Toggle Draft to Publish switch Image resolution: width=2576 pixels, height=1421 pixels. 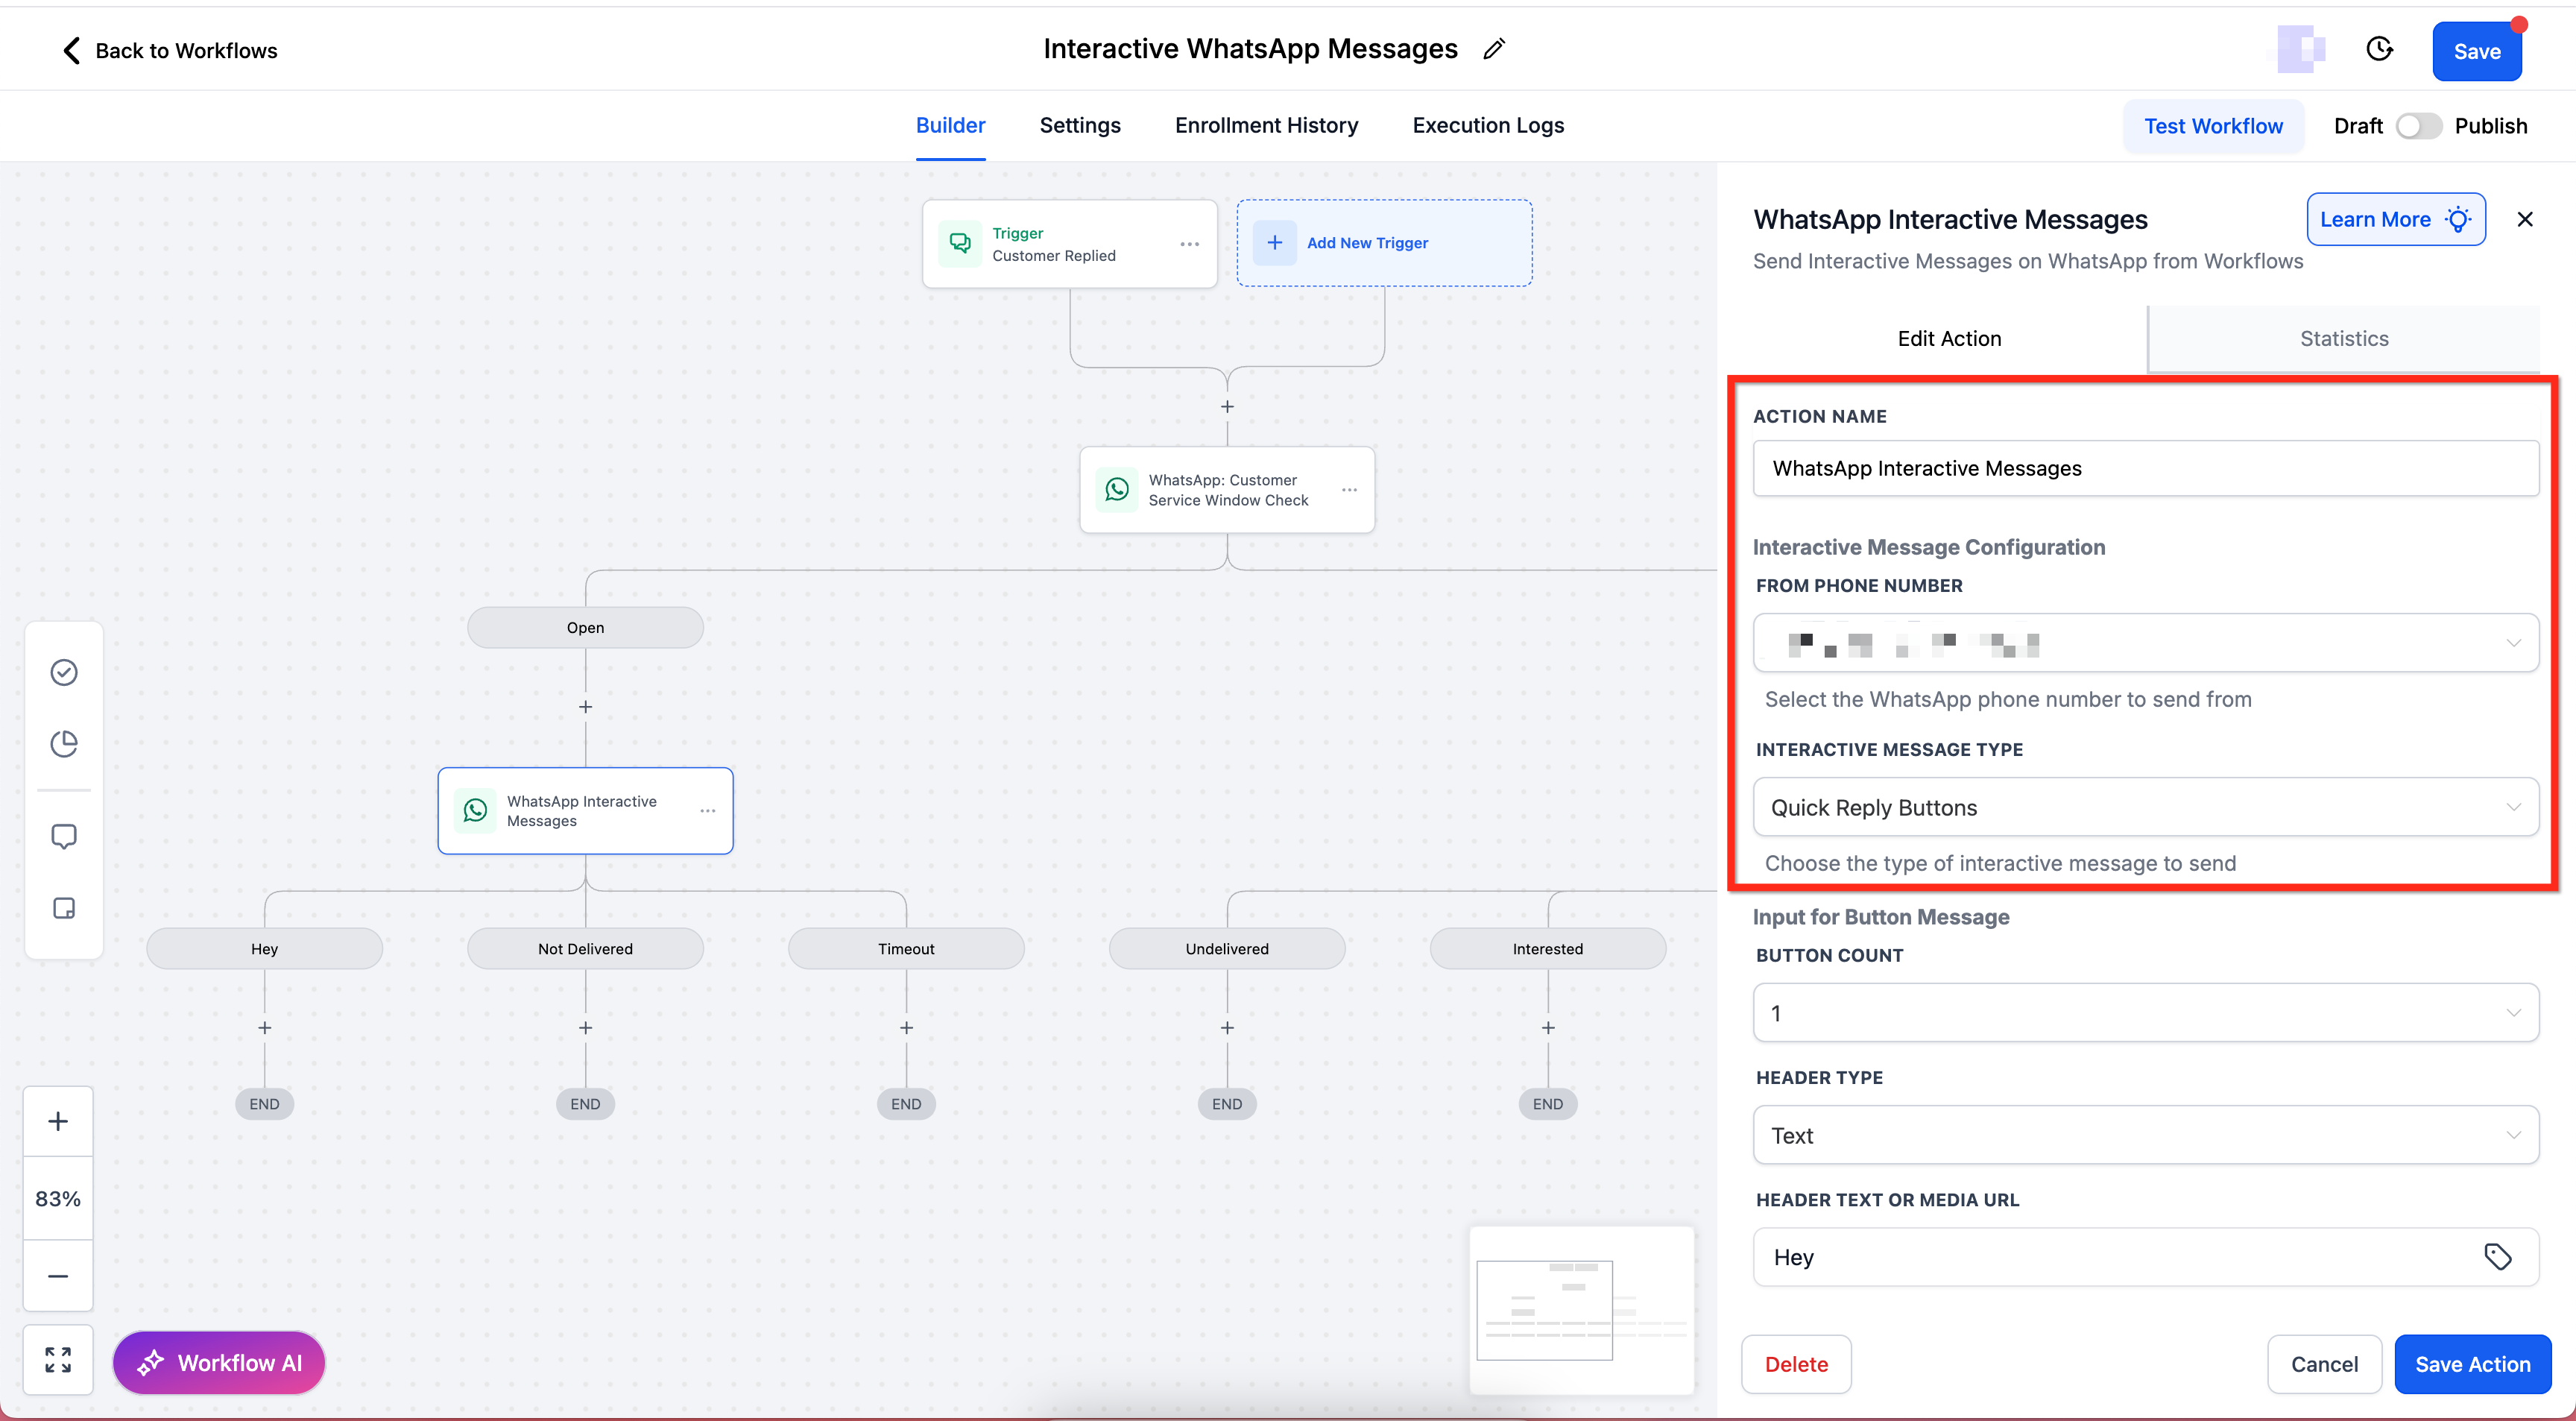[x=2418, y=126]
